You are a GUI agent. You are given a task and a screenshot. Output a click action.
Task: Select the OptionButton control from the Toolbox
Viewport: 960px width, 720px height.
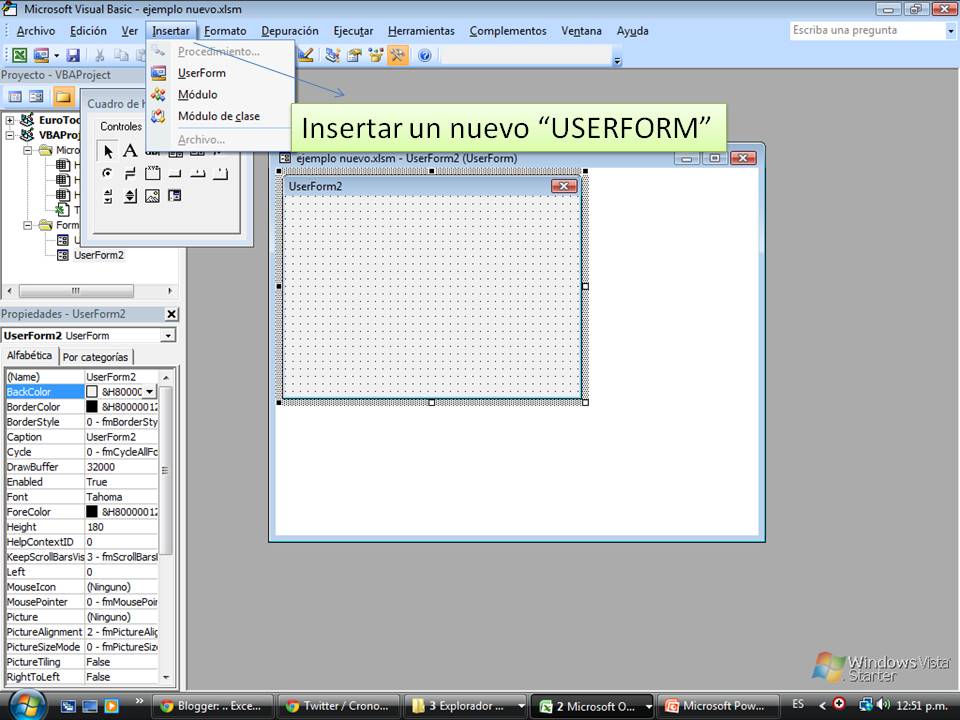pos(107,173)
